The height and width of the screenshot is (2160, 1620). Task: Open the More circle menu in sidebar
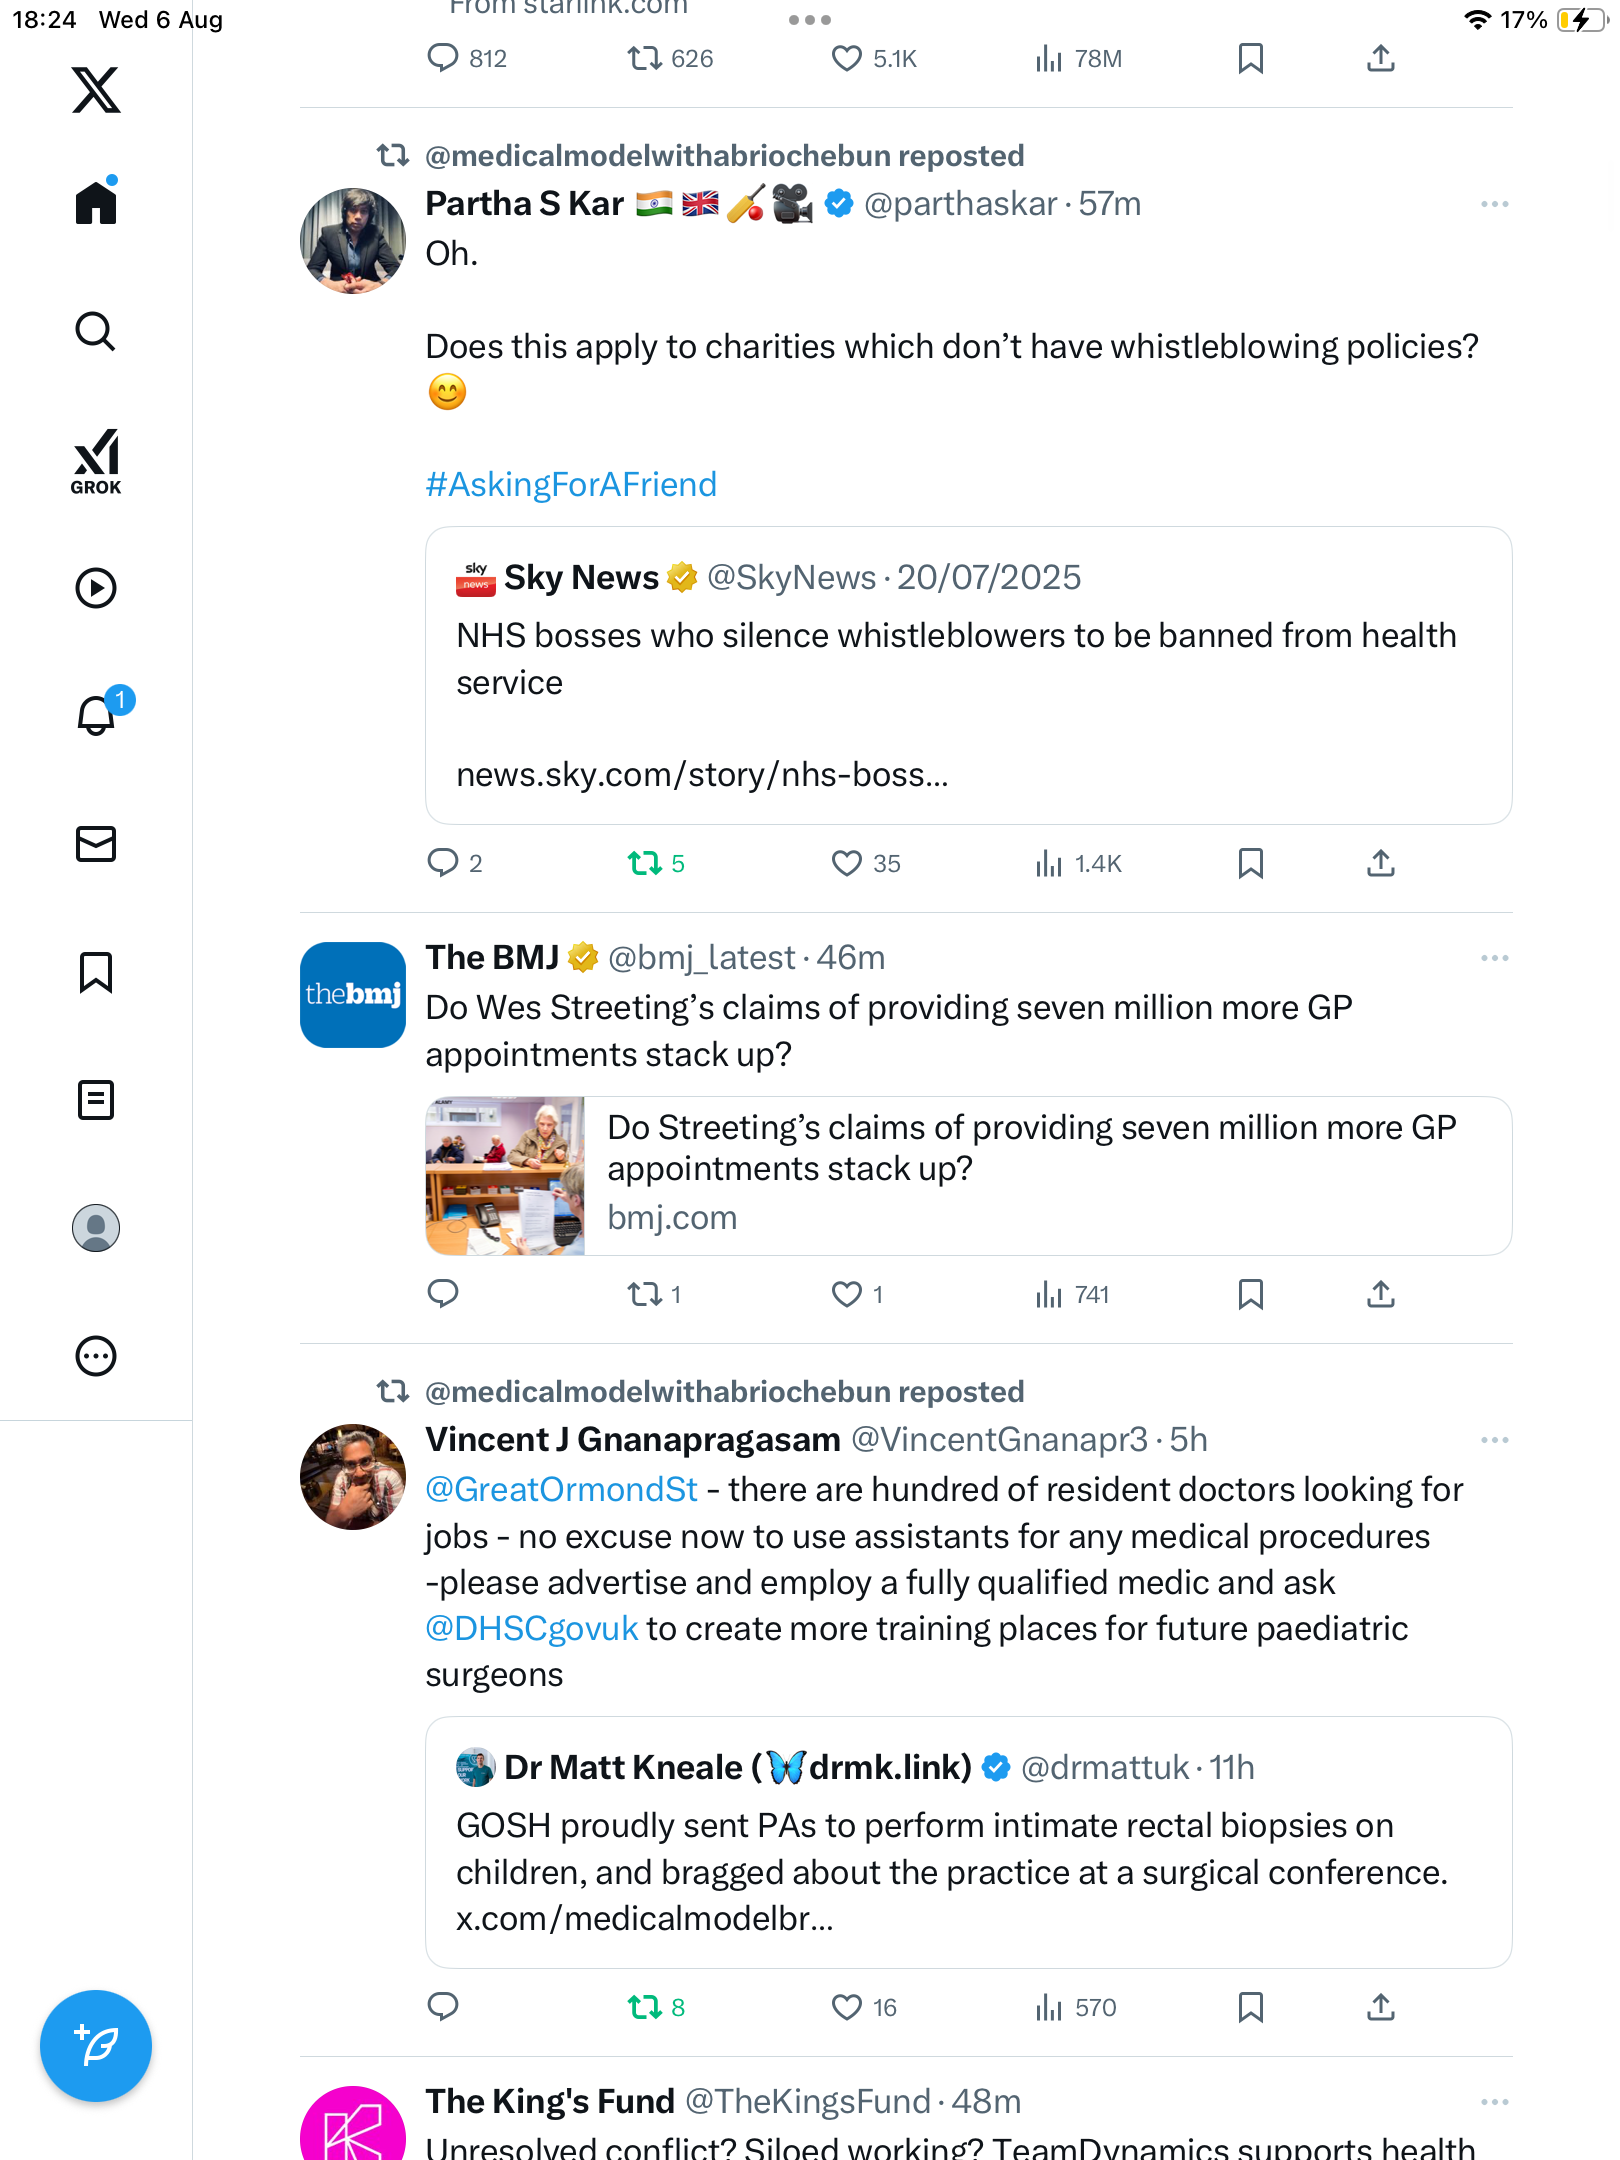point(96,1356)
